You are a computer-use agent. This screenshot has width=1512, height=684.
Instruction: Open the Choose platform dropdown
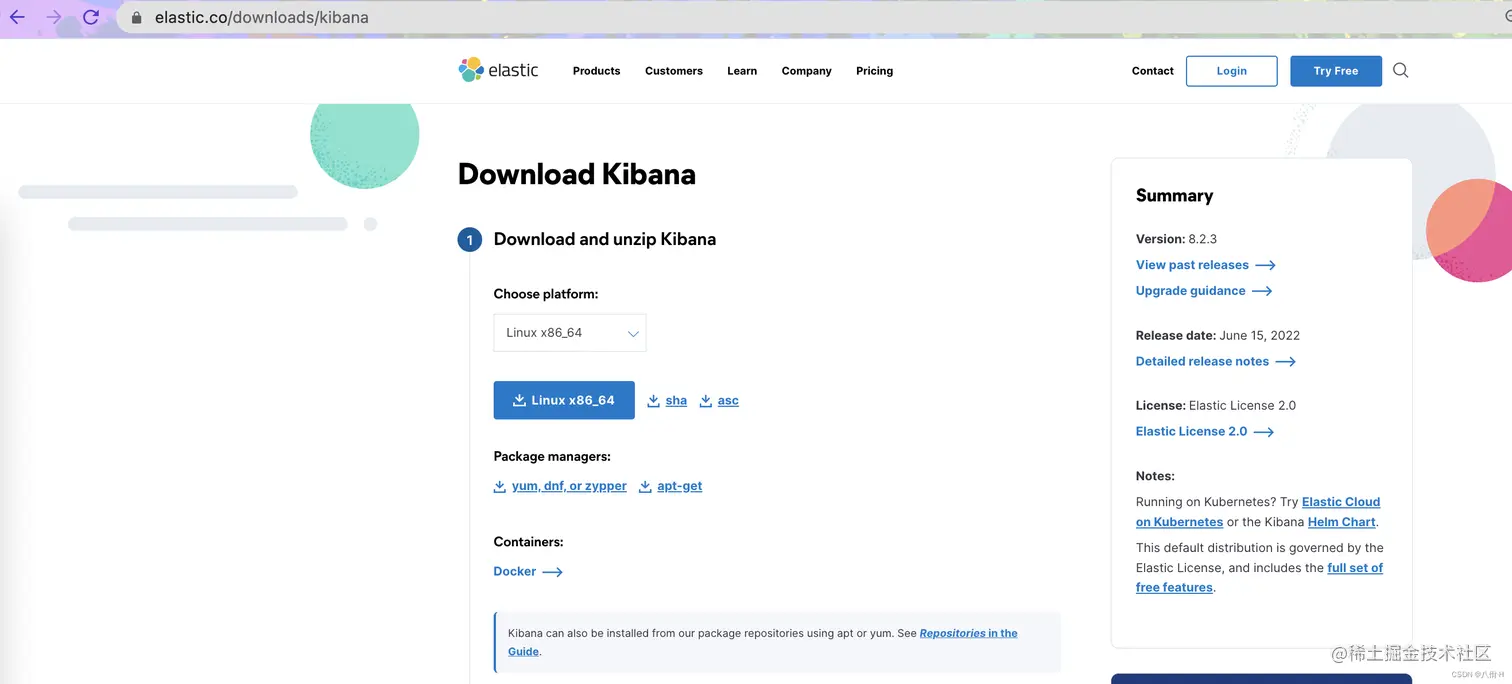[570, 333]
